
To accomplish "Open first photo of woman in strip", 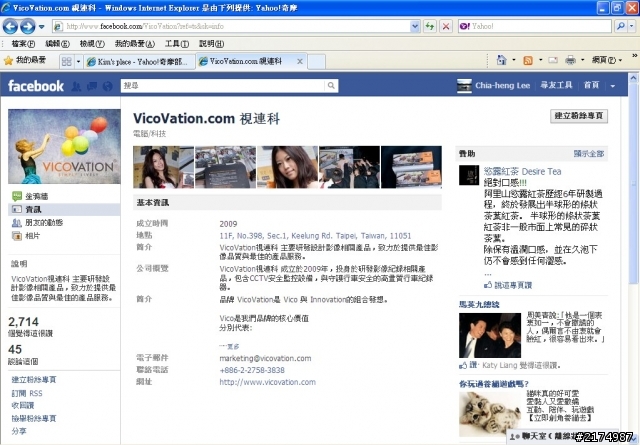I will (x=163, y=167).
